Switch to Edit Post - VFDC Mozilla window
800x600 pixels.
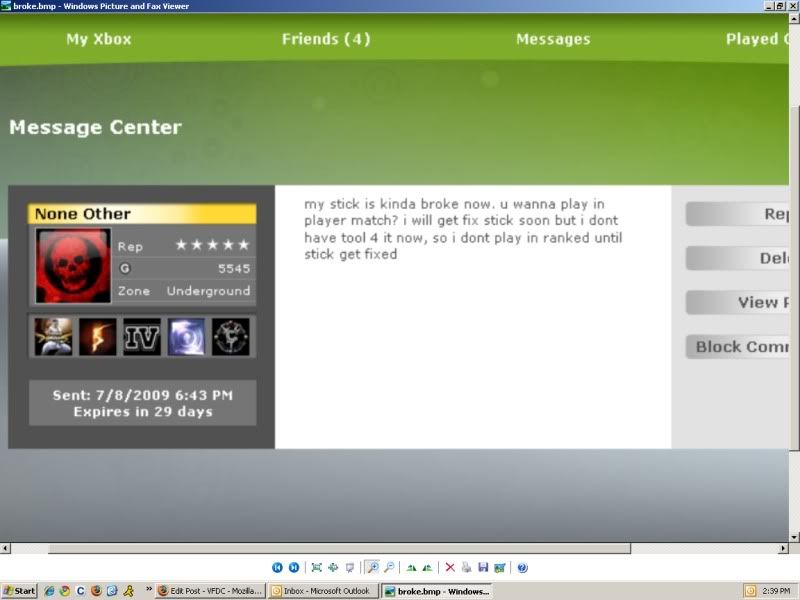point(211,591)
